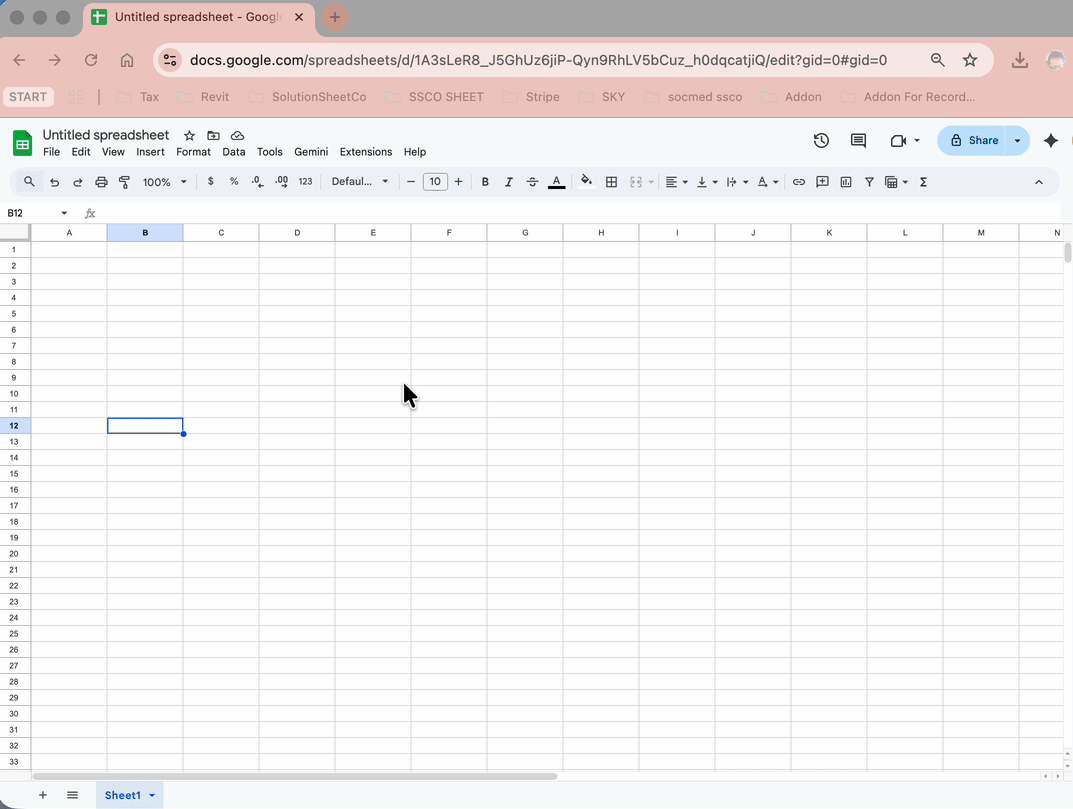Click the insert link icon
Viewport: 1073px width, 809px height.
coord(799,182)
